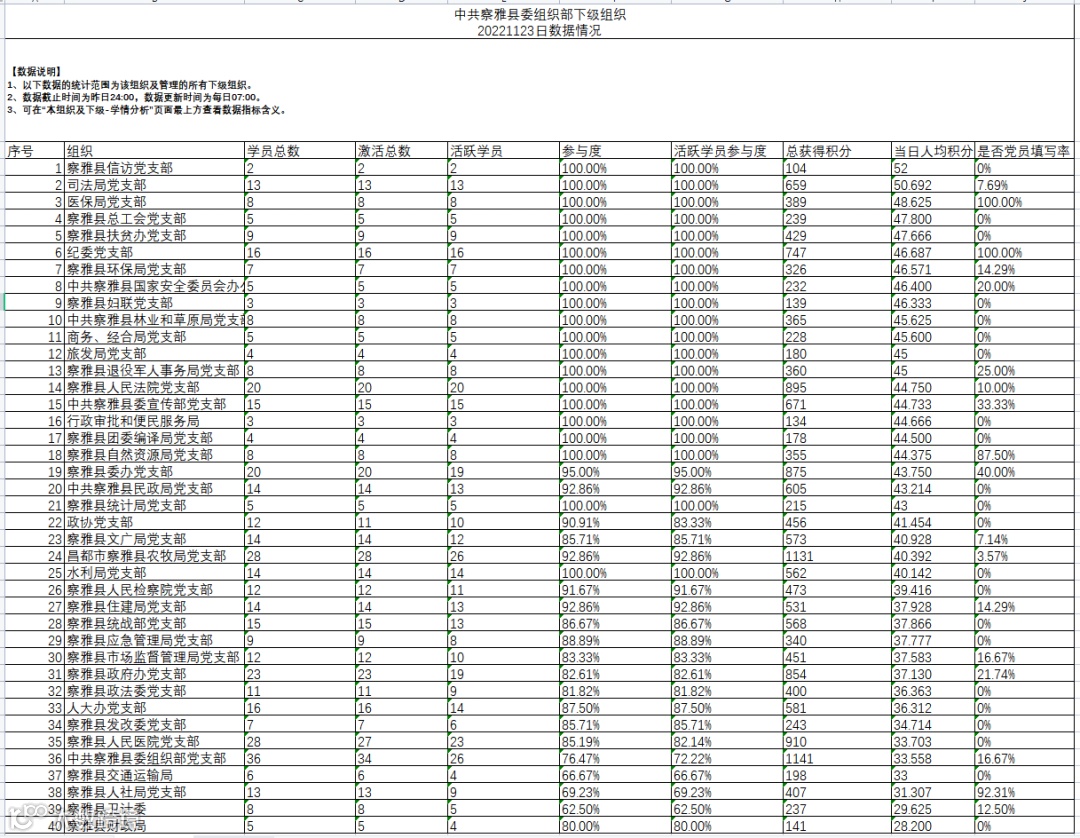Select the participation value 90.91%
This screenshot has width=1080, height=838.
coord(616,523)
